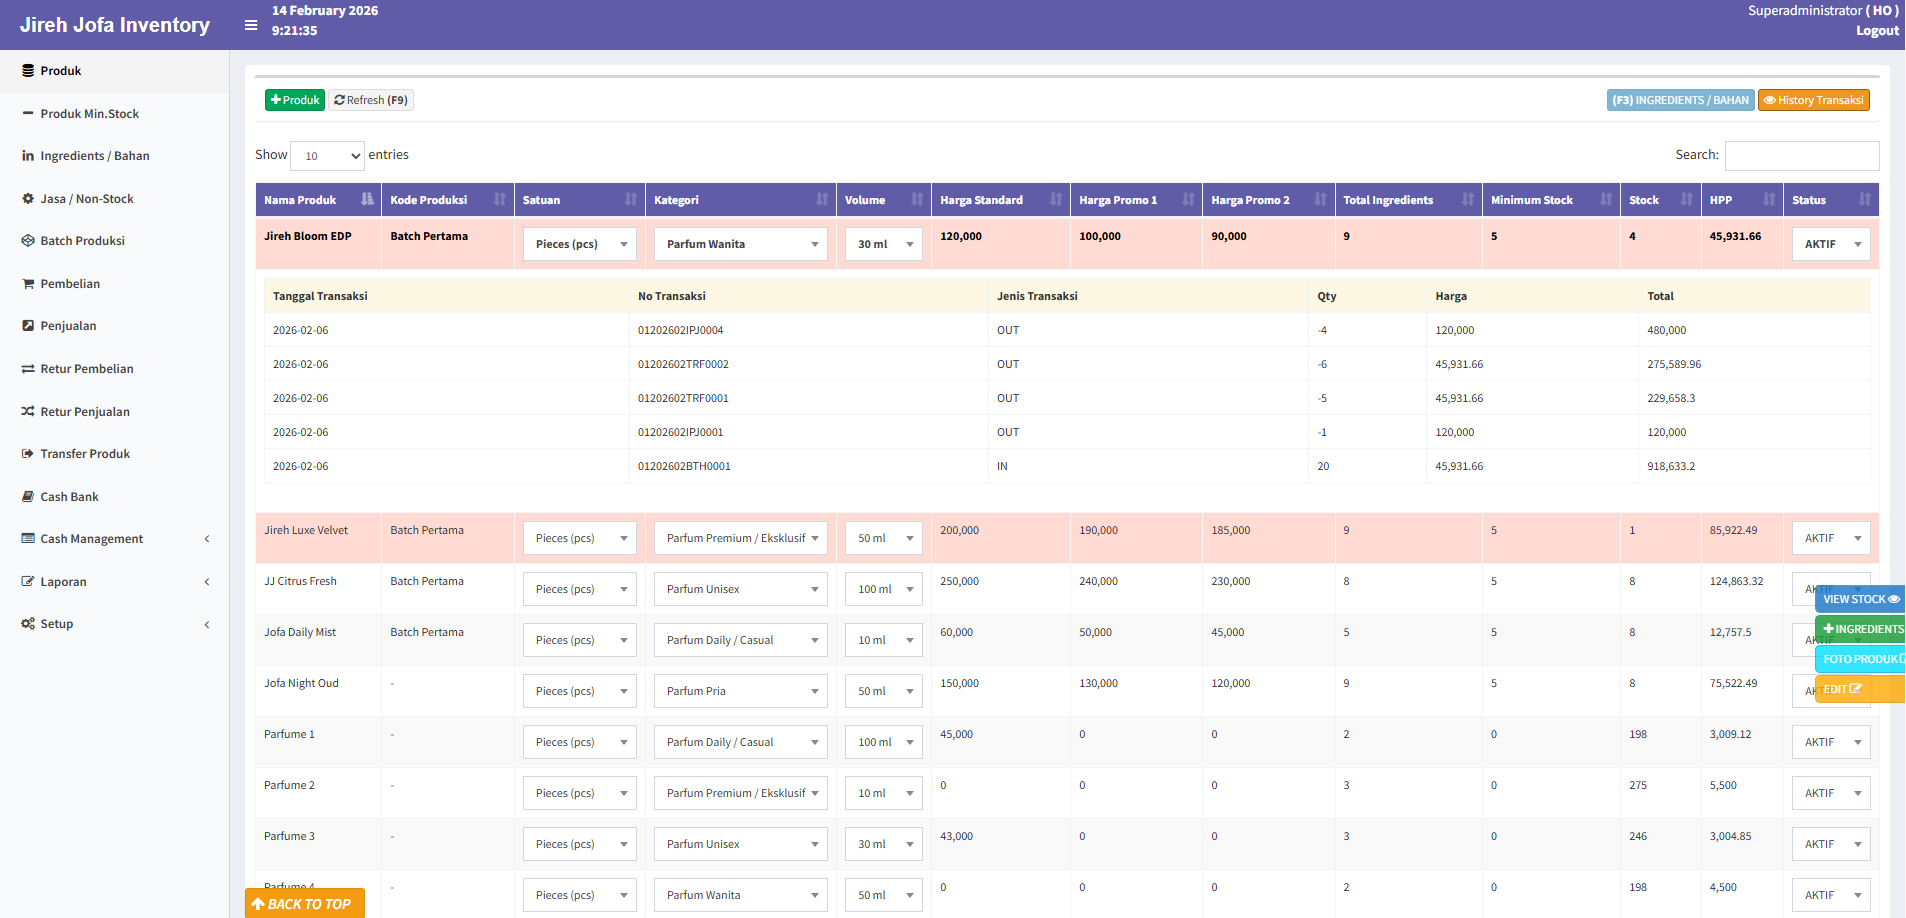This screenshot has width=1906, height=918.
Task: Open the History Transaksi eye button
Action: pos(1813,100)
